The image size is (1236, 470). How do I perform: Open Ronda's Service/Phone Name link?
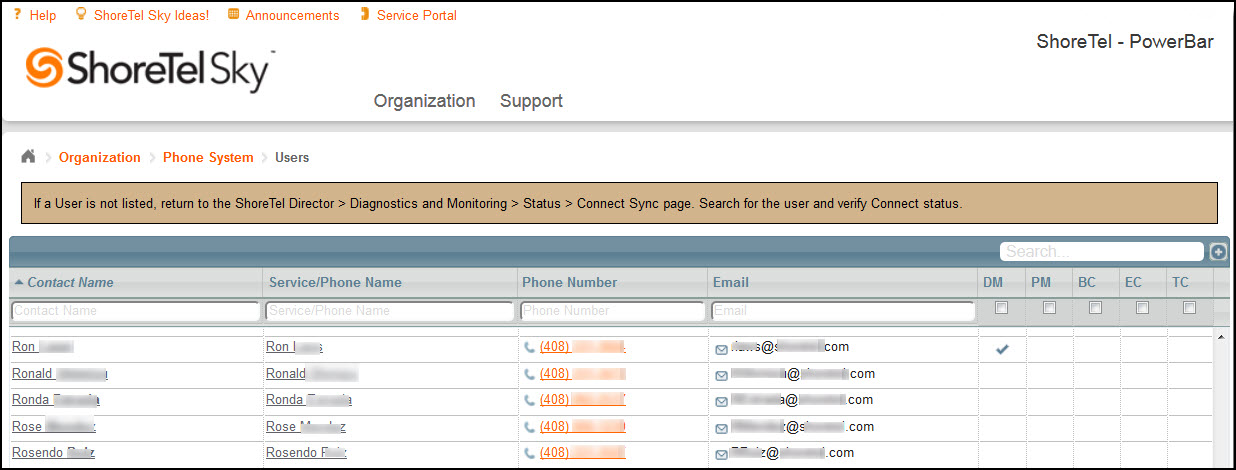[309, 399]
